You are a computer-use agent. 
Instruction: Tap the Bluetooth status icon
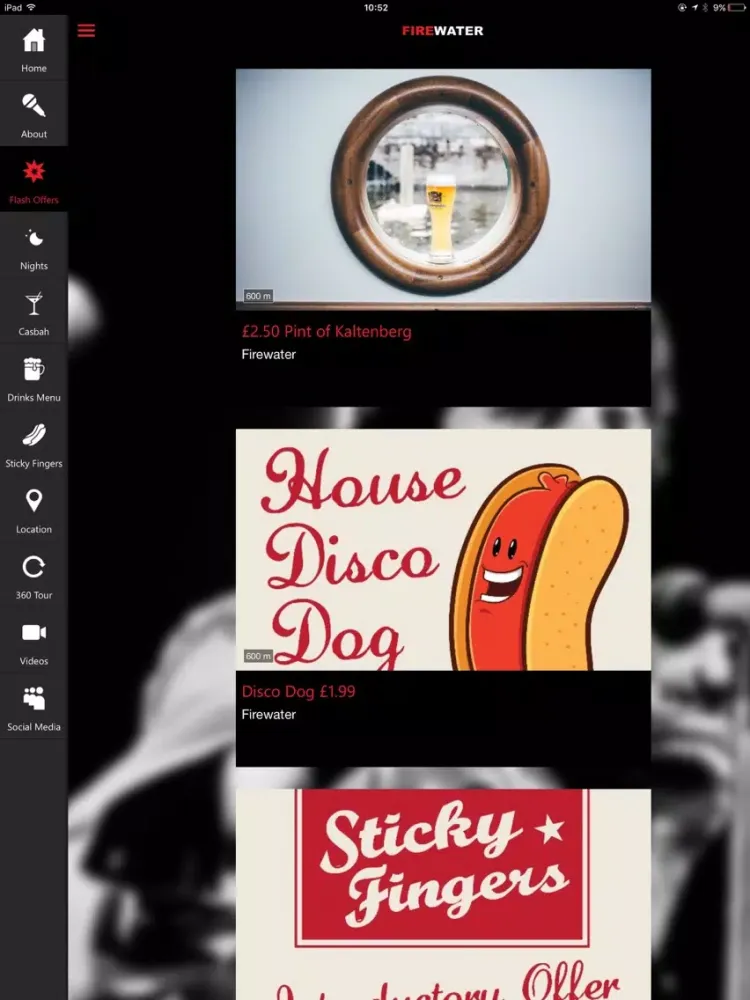pos(705,8)
